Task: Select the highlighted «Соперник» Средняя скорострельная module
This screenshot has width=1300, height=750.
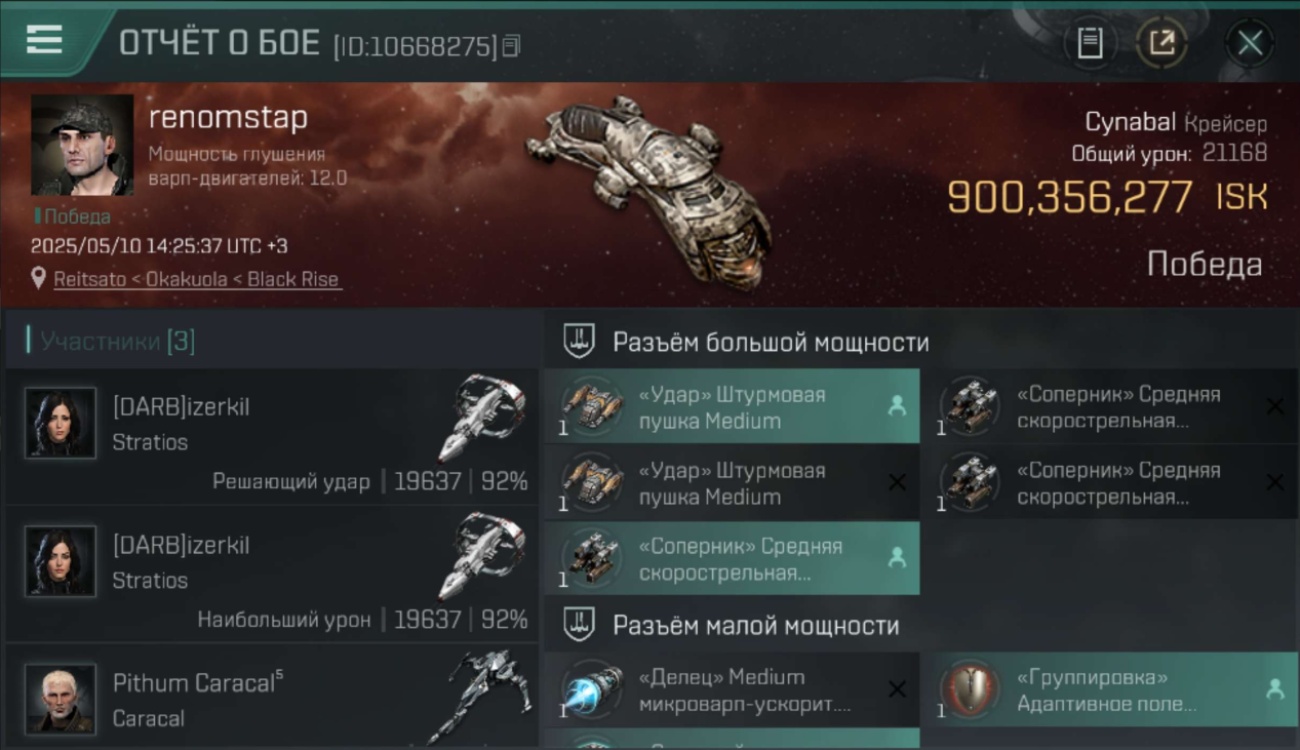Action: pos(732,559)
